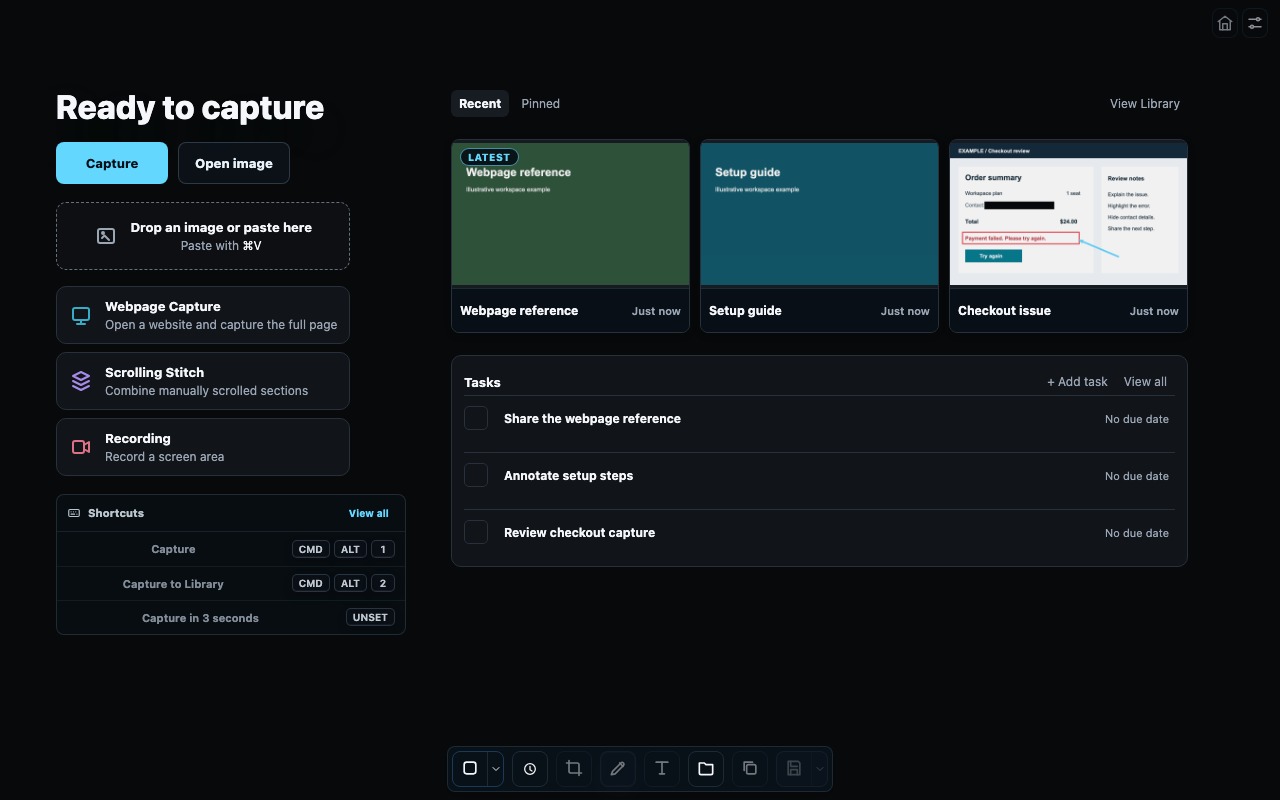The image size is (1280, 800).
Task: Expand the save options chevron
Action: 820,768
